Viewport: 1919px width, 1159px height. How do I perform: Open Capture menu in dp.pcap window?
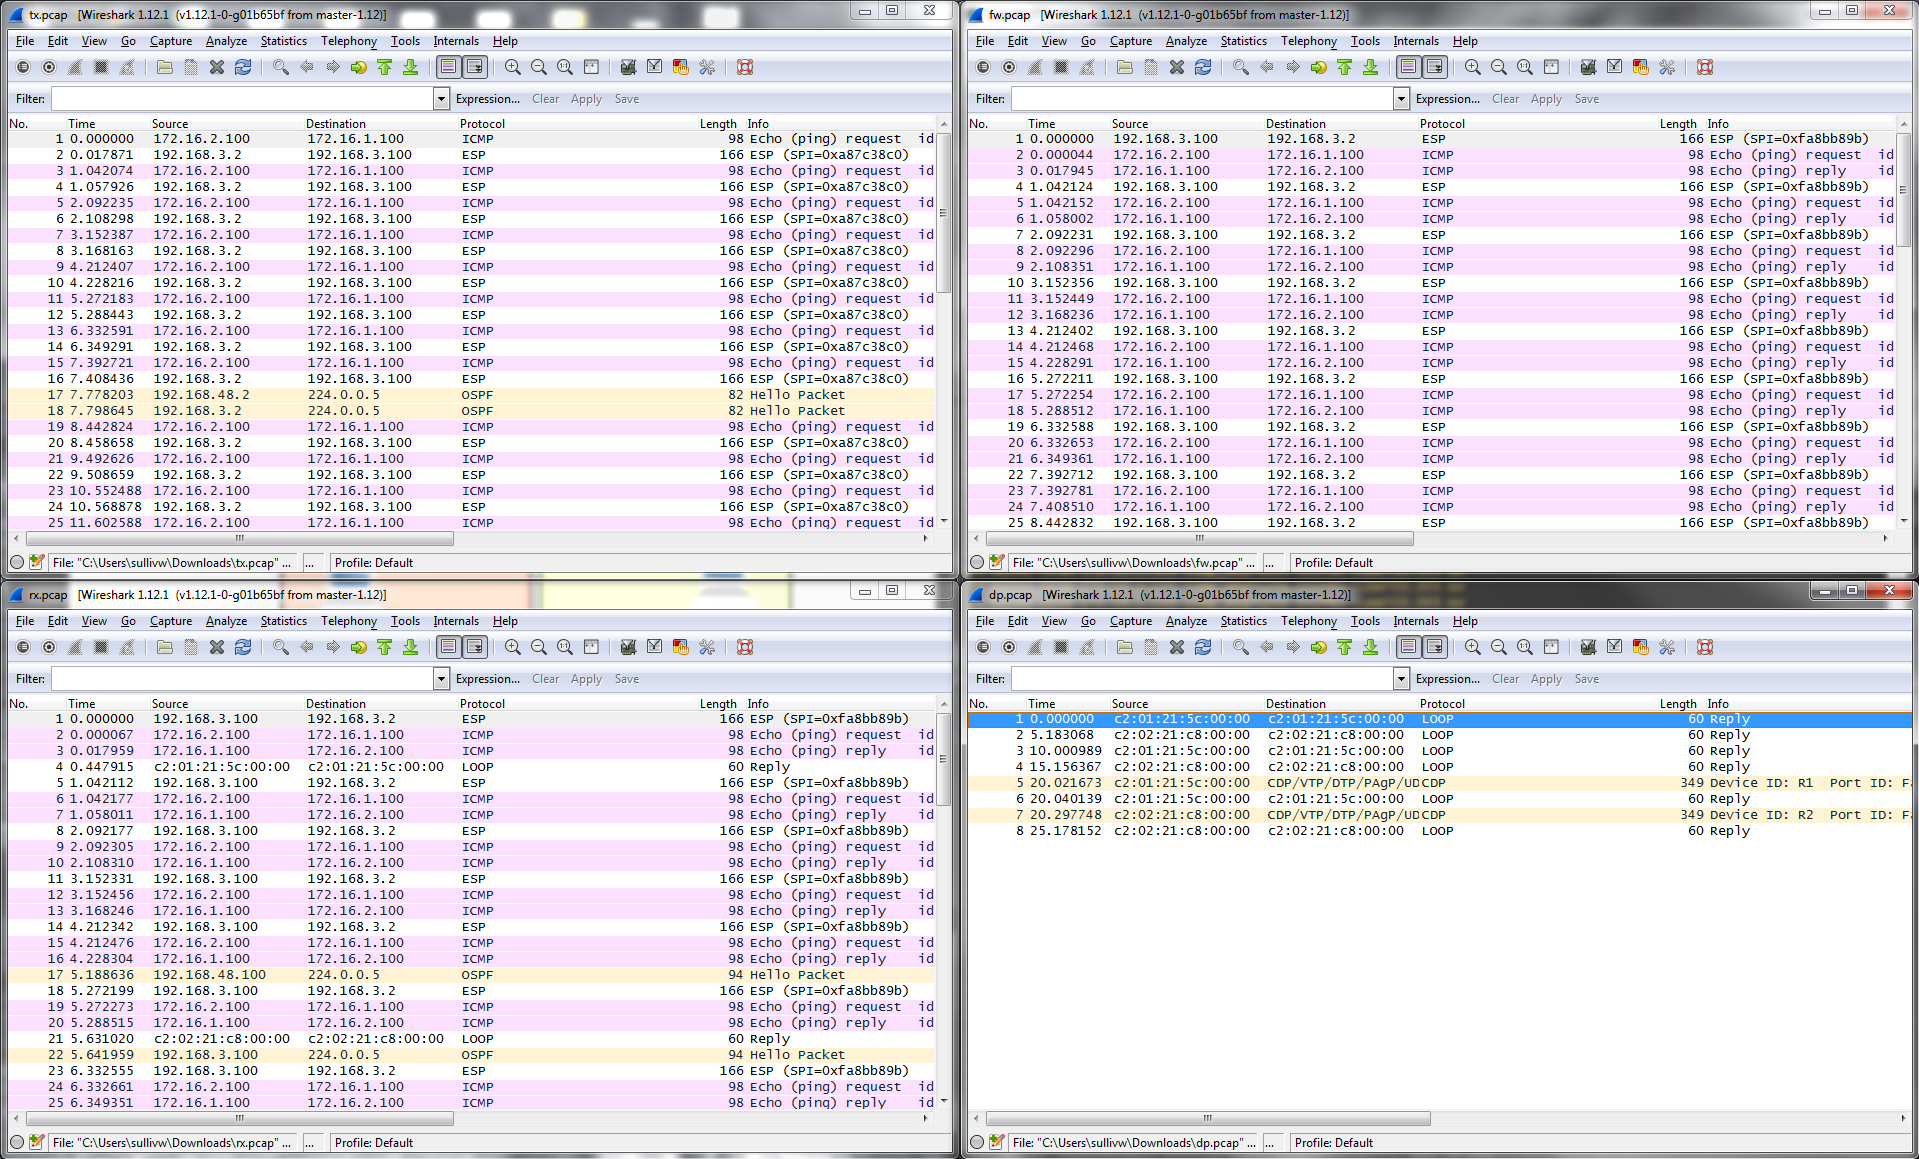point(1131,621)
